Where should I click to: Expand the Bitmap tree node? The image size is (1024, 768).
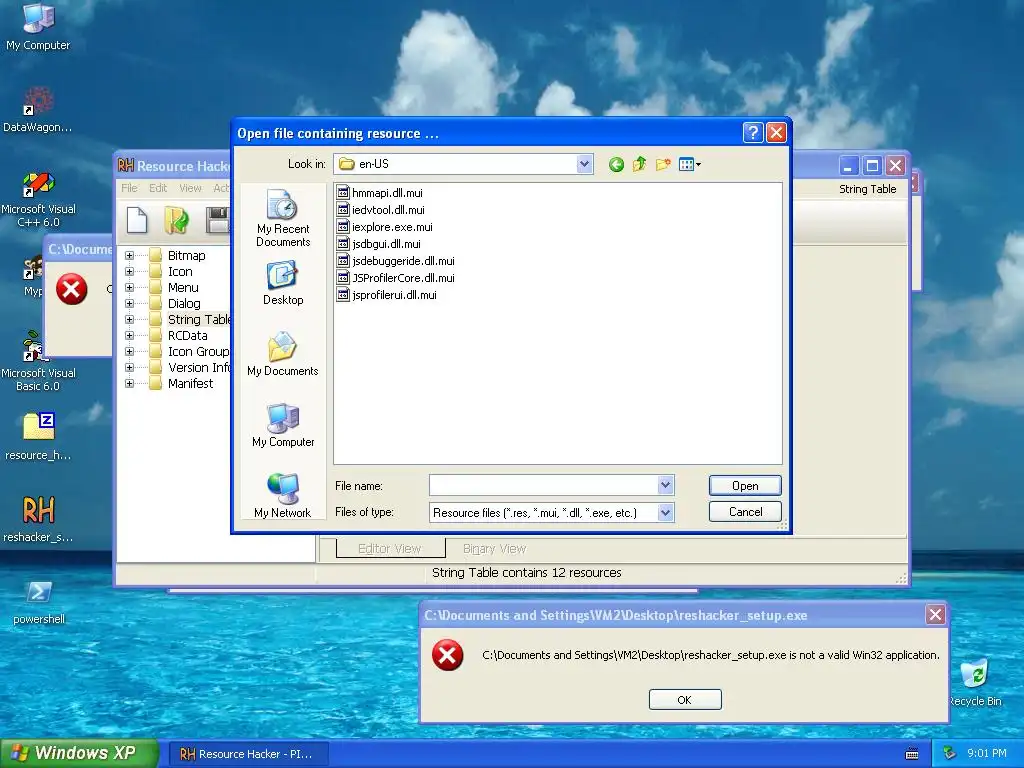129,255
